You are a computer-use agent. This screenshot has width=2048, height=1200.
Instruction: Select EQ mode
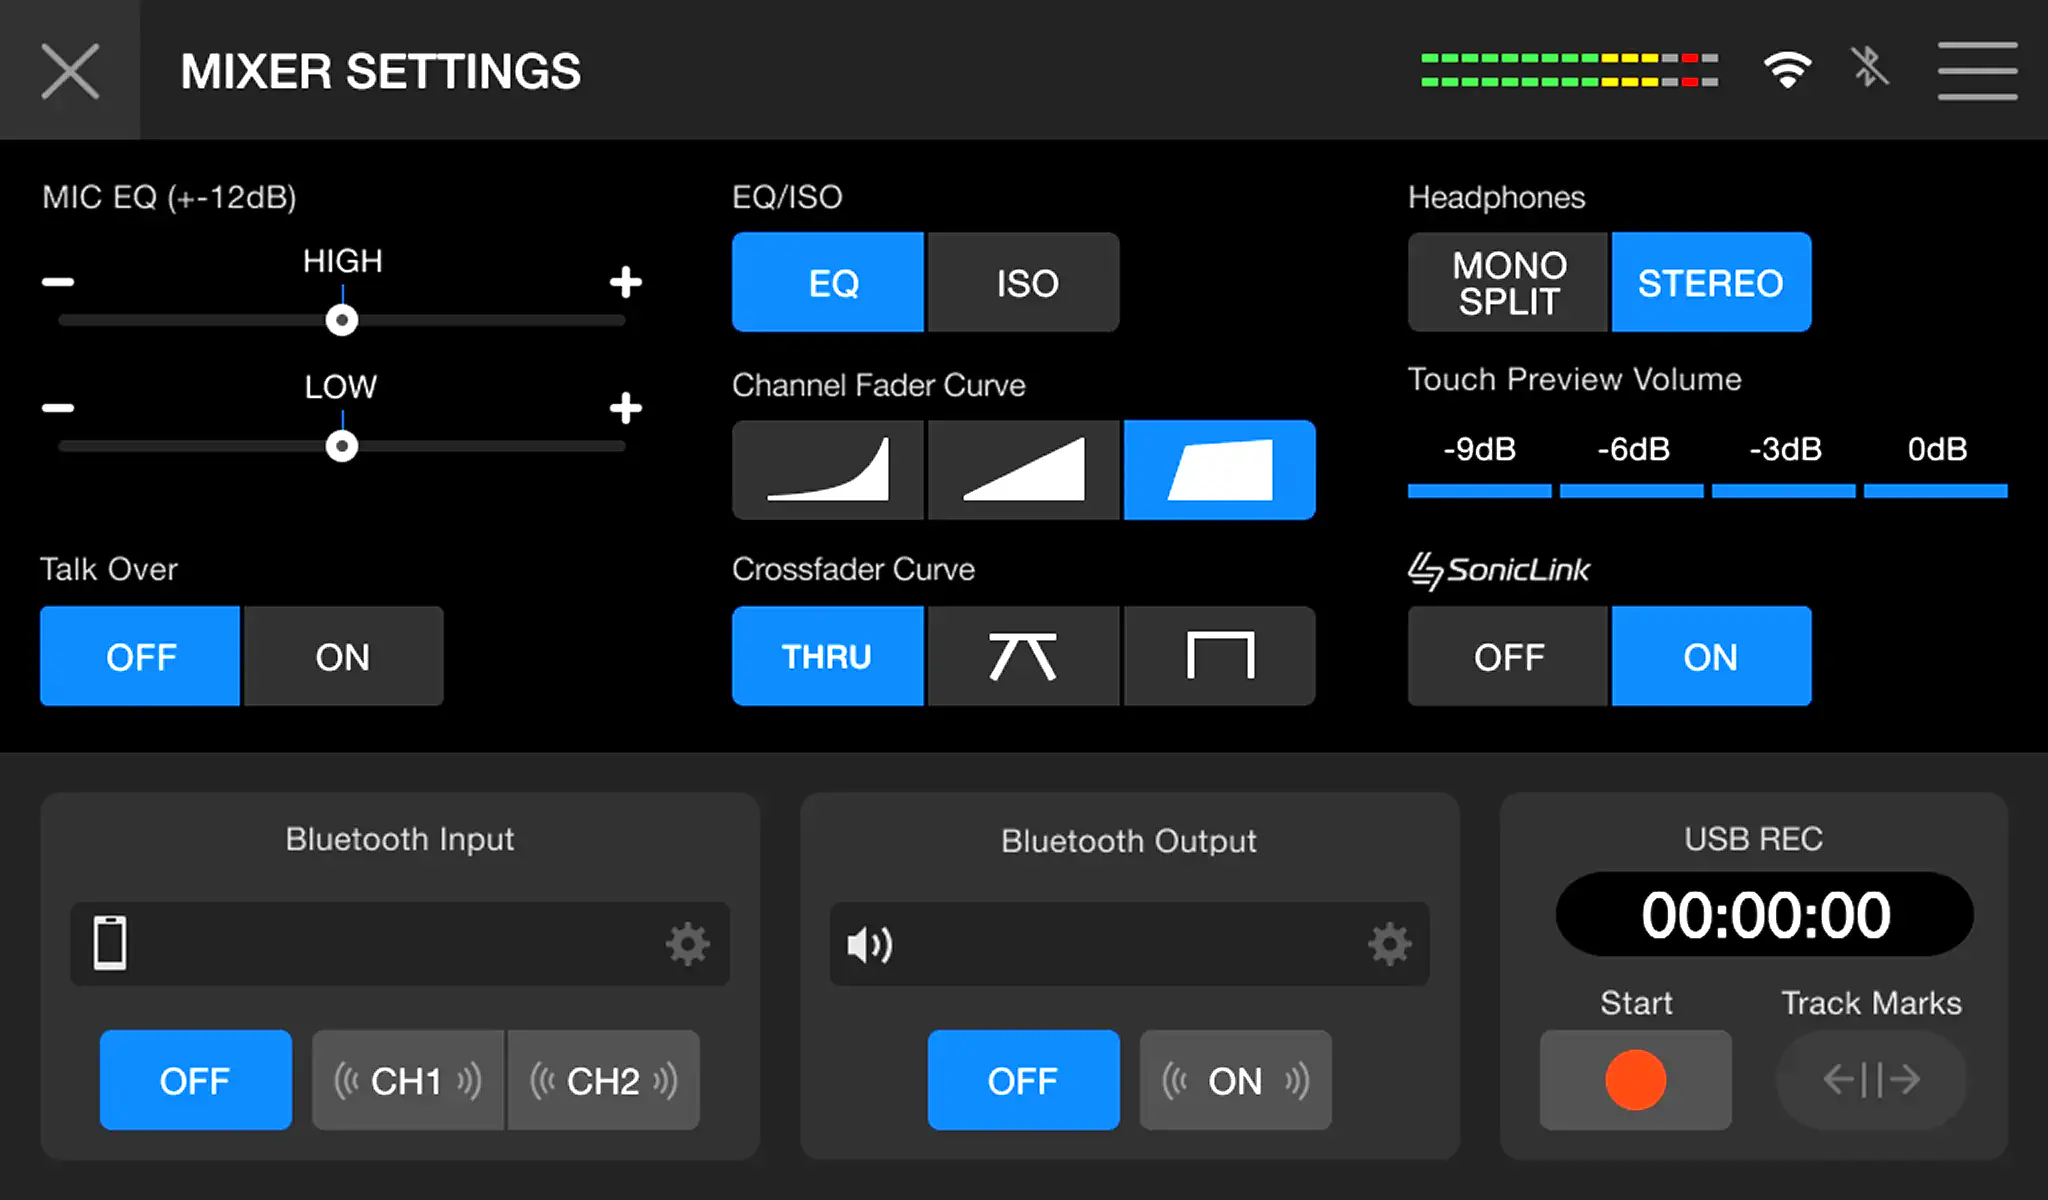pos(828,282)
